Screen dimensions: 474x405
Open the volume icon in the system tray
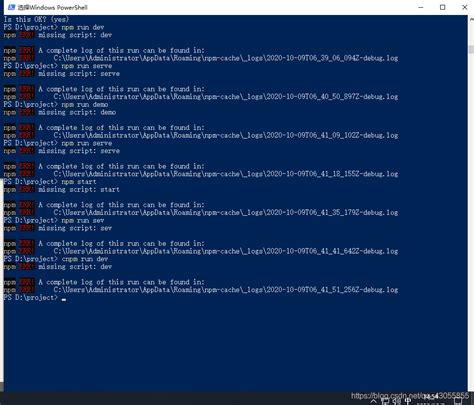(396, 401)
